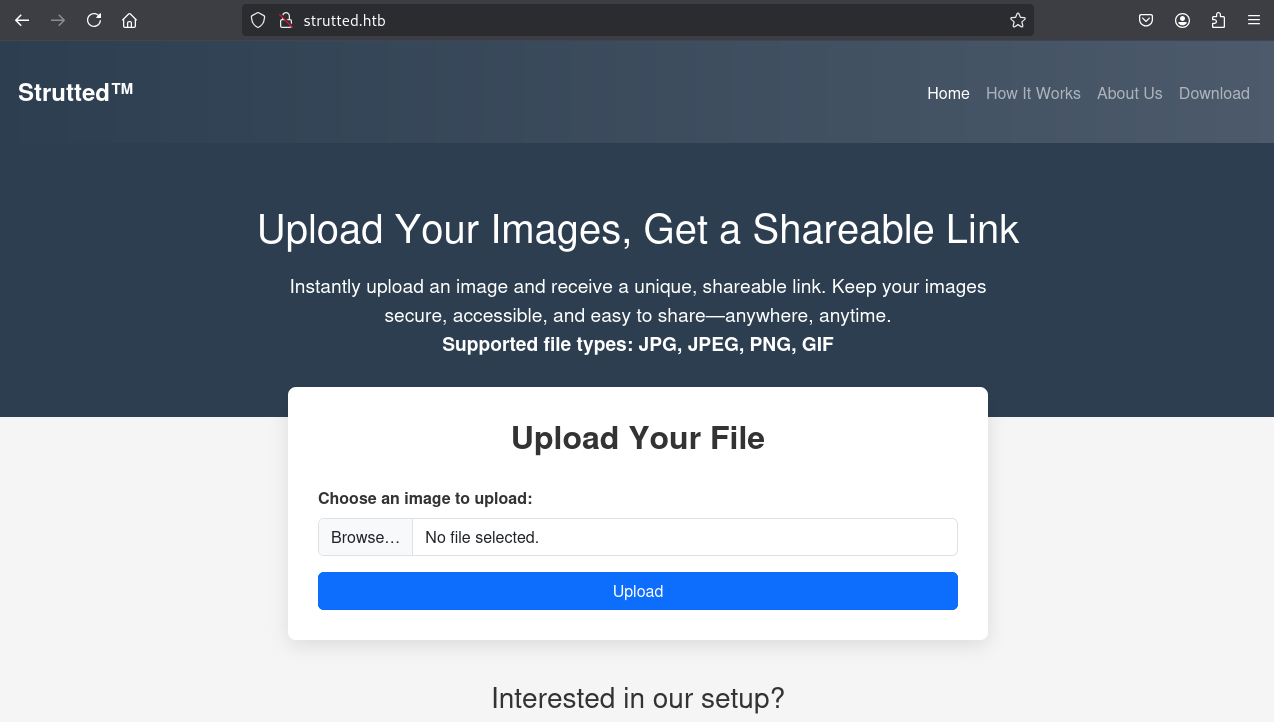Click the browser back arrow

tap(22, 20)
